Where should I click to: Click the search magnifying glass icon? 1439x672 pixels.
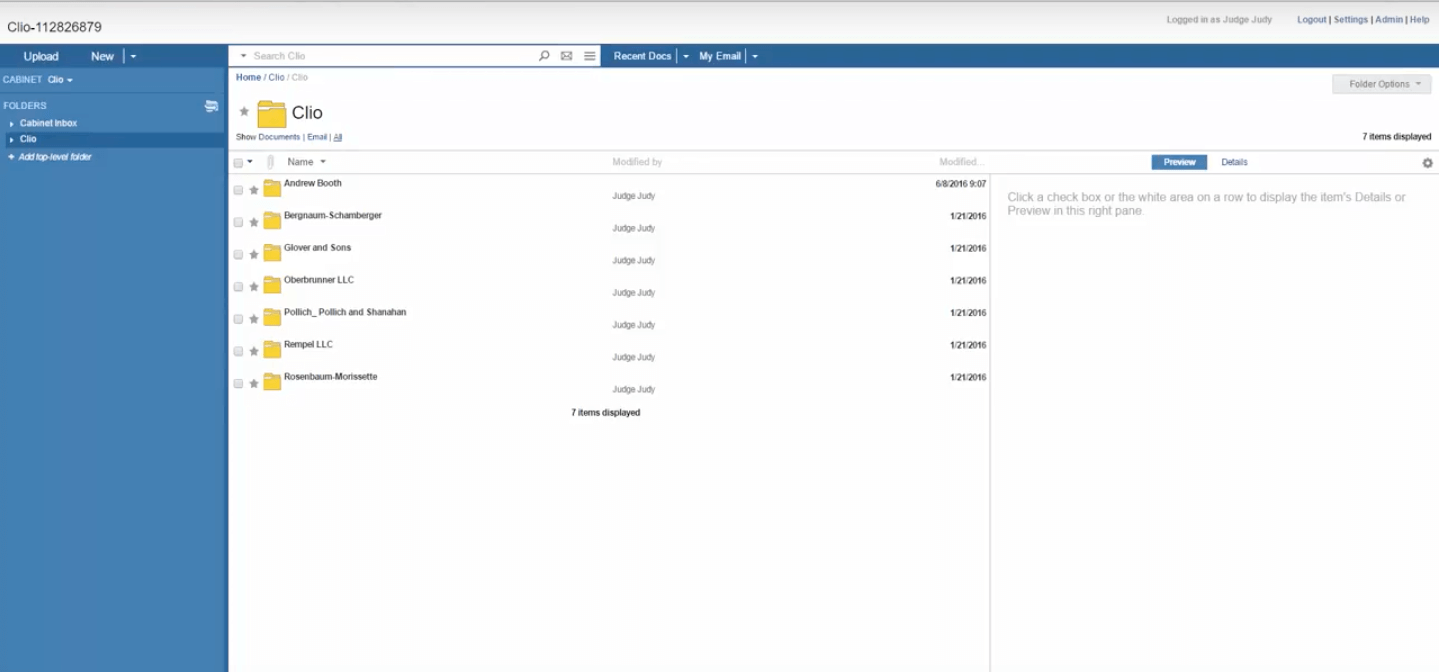(544, 56)
